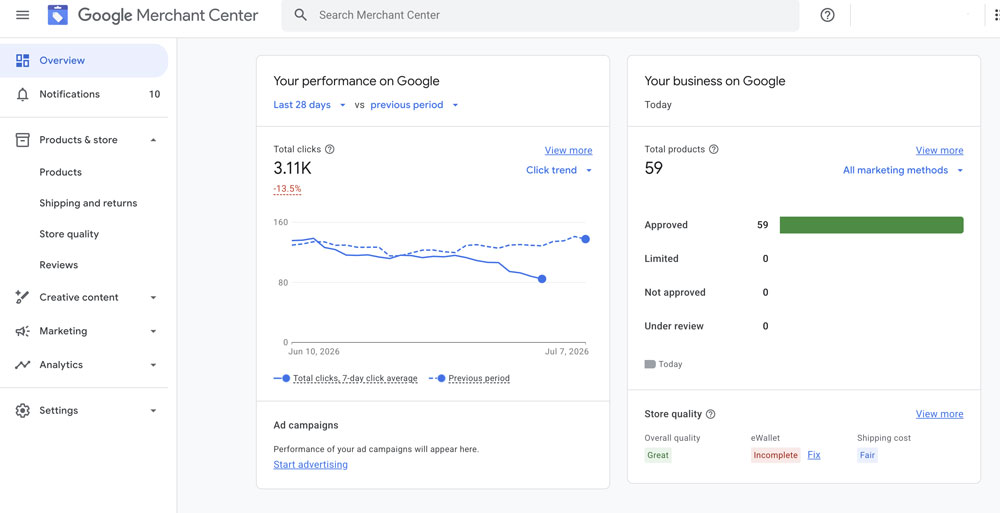The height and width of the screenshot is (513, 1000).
Task: Click the green Approved products bar
Action: pyautogui.click(x=871, y=225)
